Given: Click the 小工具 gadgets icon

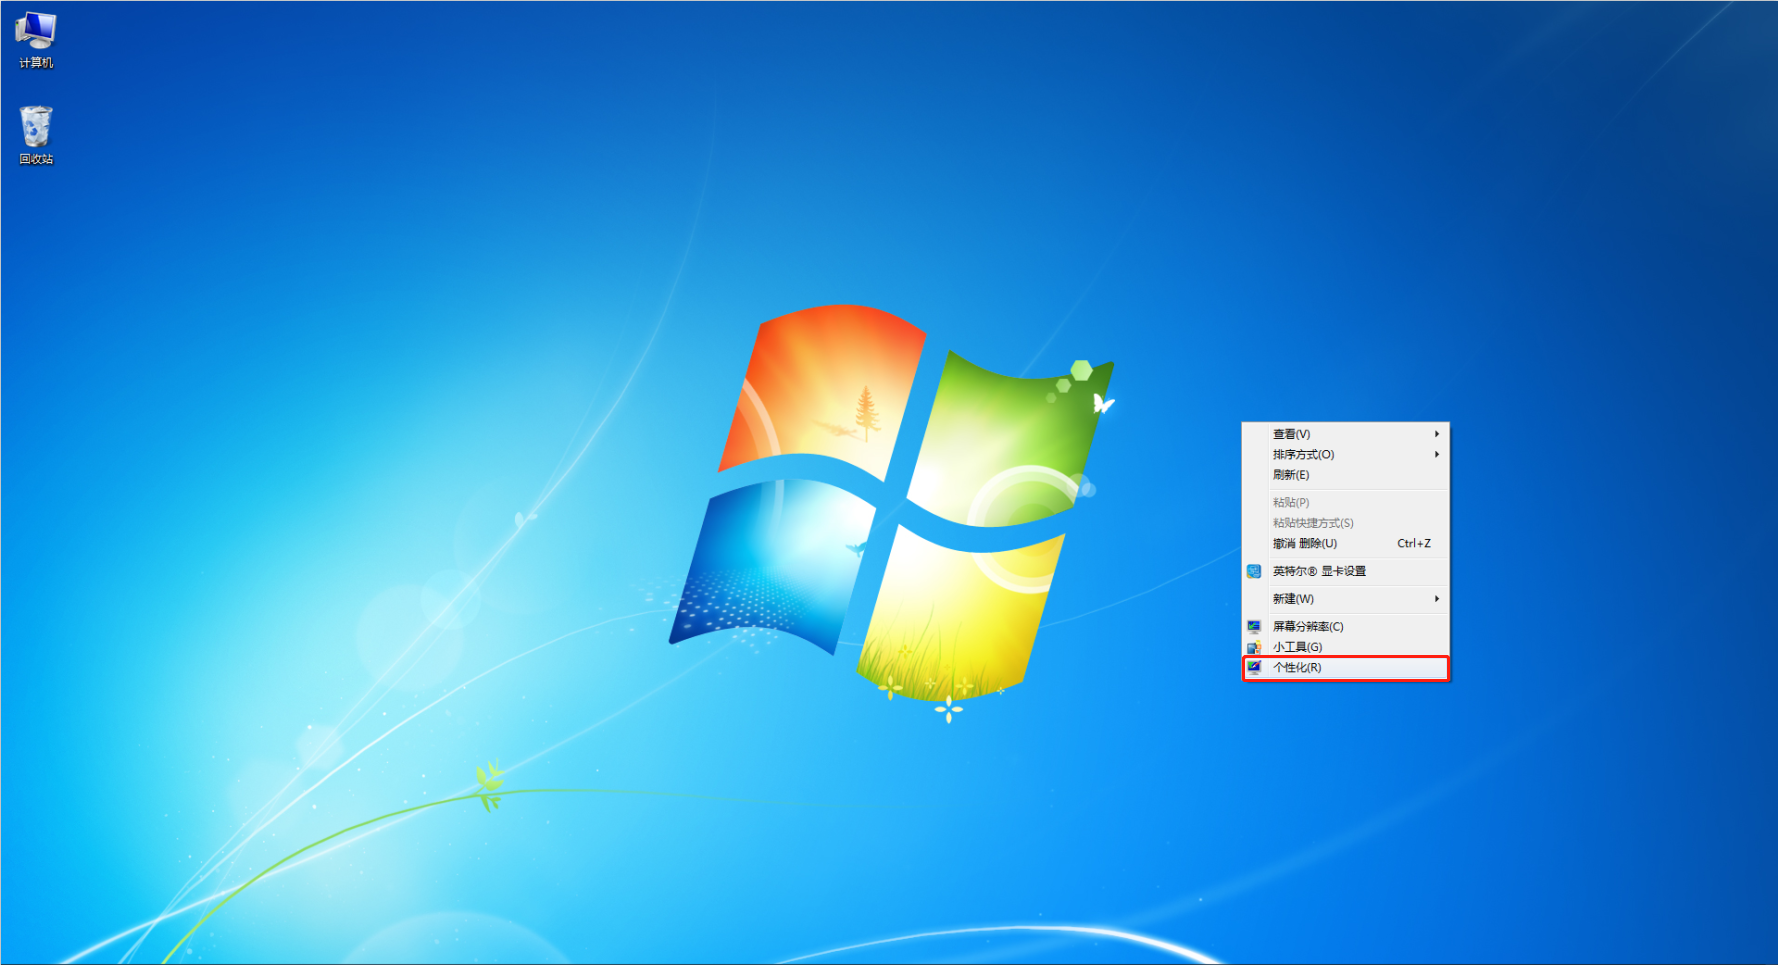Looking at the screenshot, I should coord(1254,647).
